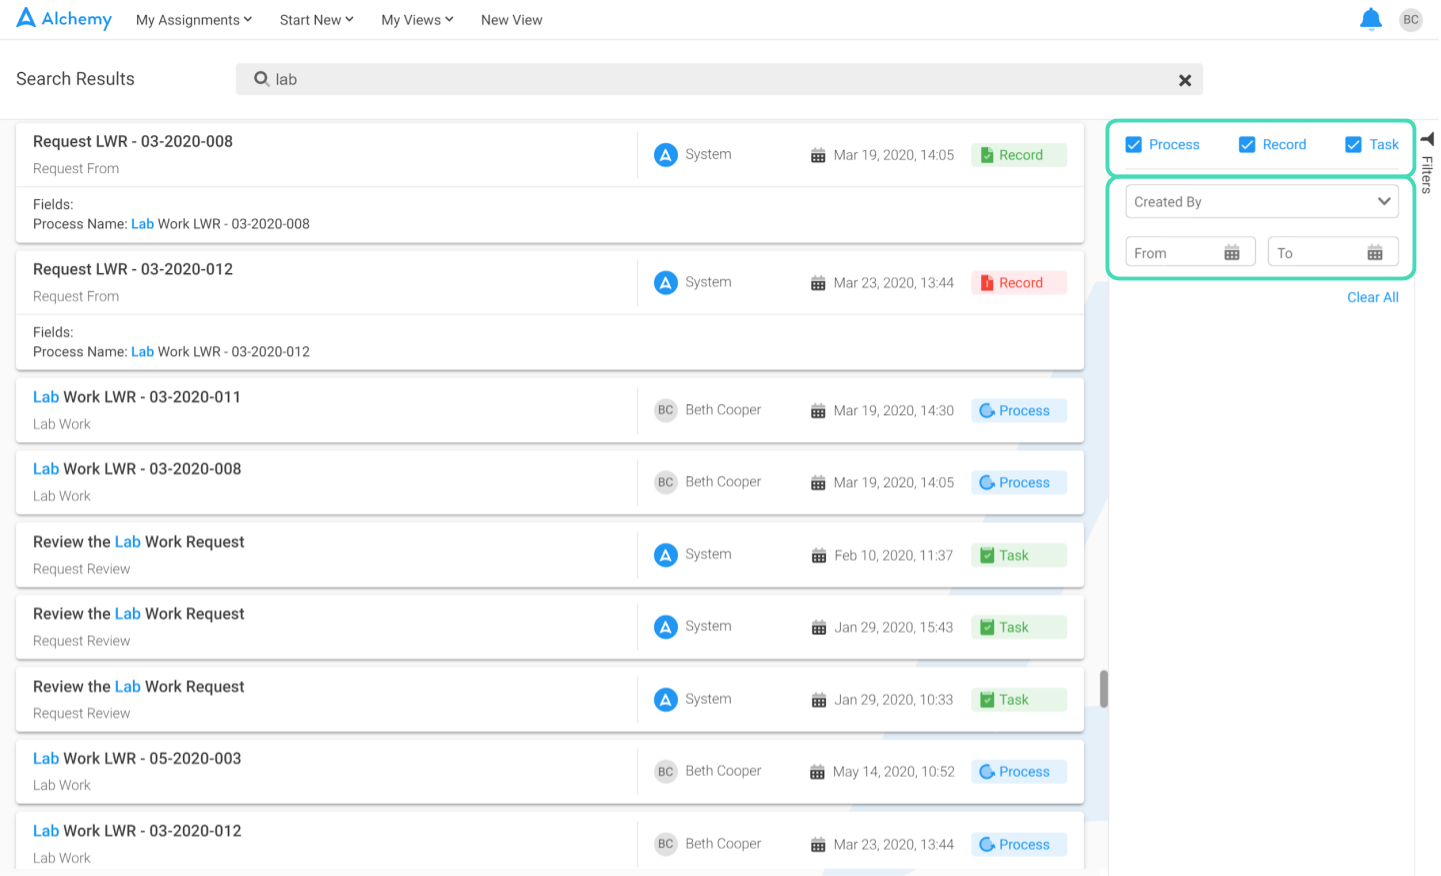1441x876 pixels.
Task: Uncheck the Record filter checkbox
Action: pos(1247,145)
